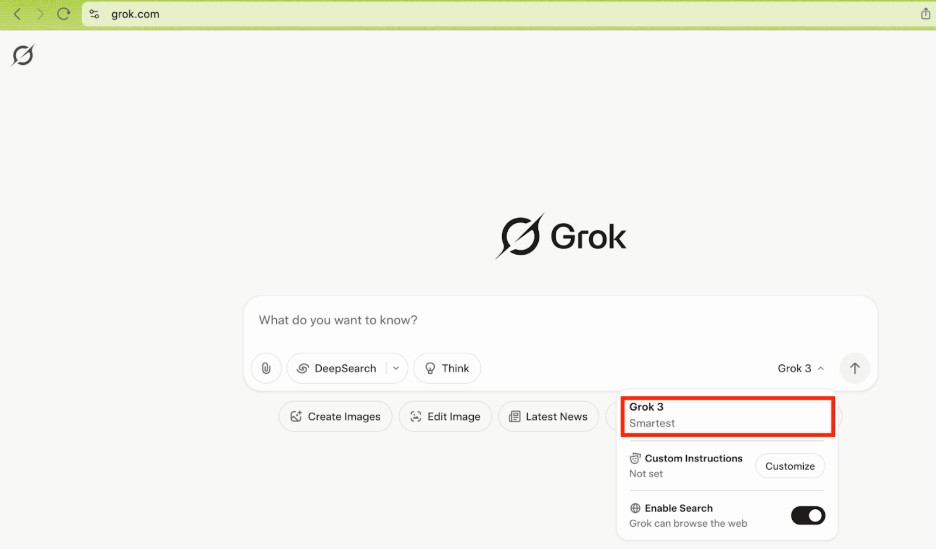Open the Customize instructions button
This screenshot has width=936, height=549.
tap(789, 466)
